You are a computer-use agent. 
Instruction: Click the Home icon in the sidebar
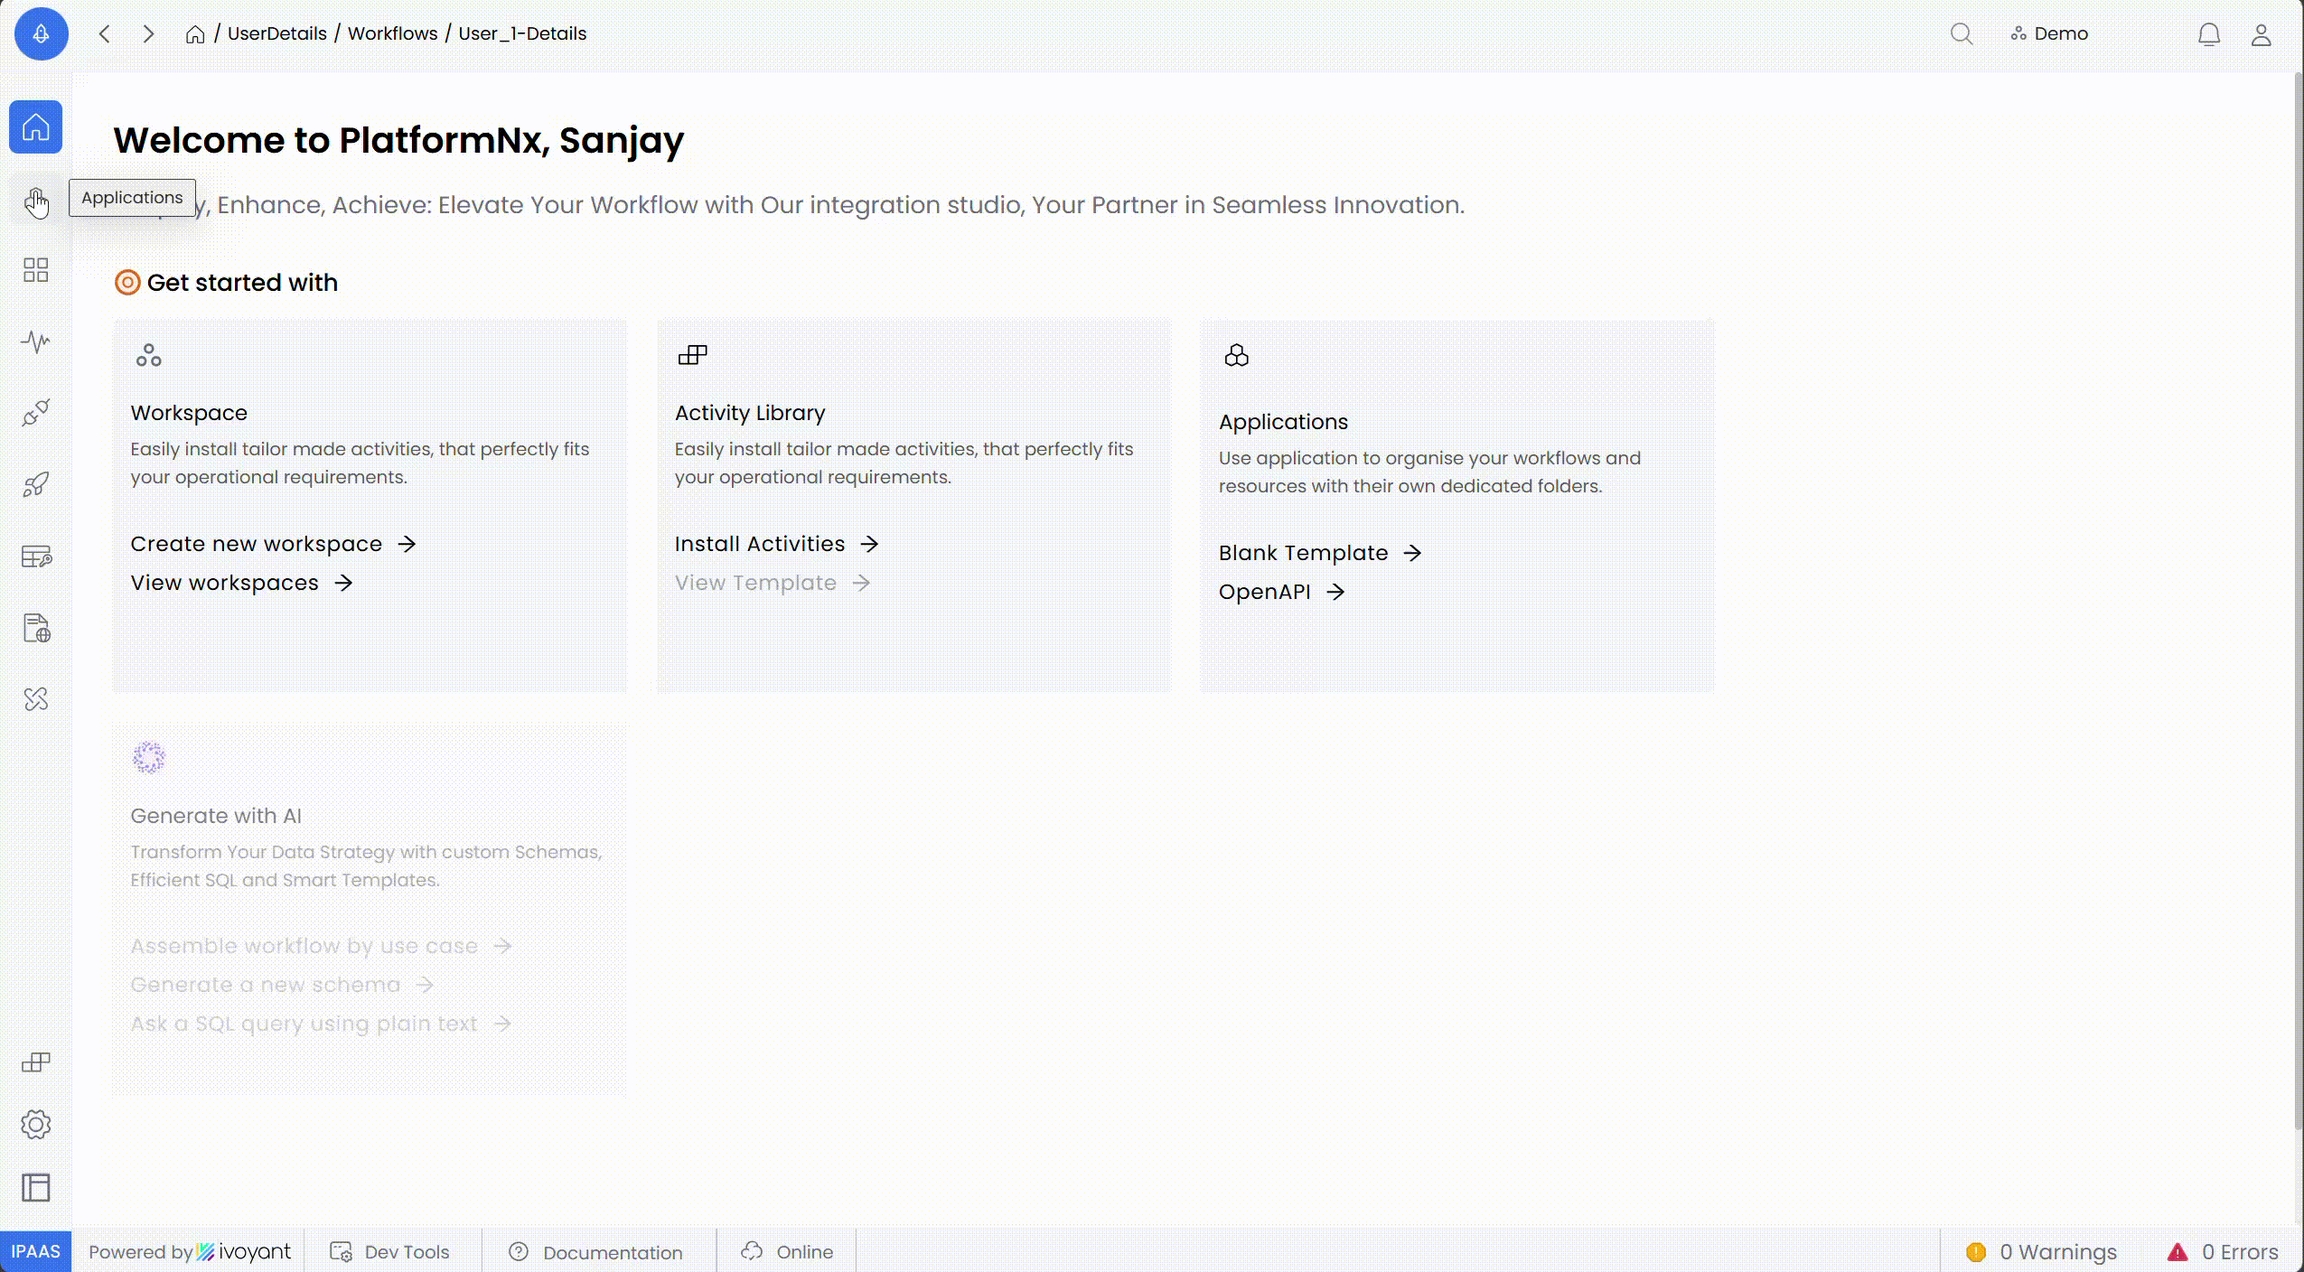point(36,127)
